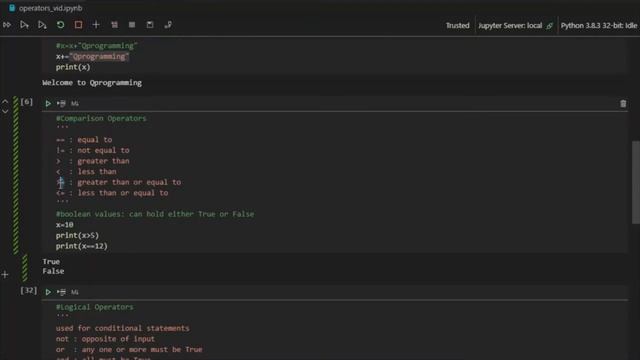Interrupt the kernel with the stop icon
Viewport: 640px width, 360px height.
[78, 25]
